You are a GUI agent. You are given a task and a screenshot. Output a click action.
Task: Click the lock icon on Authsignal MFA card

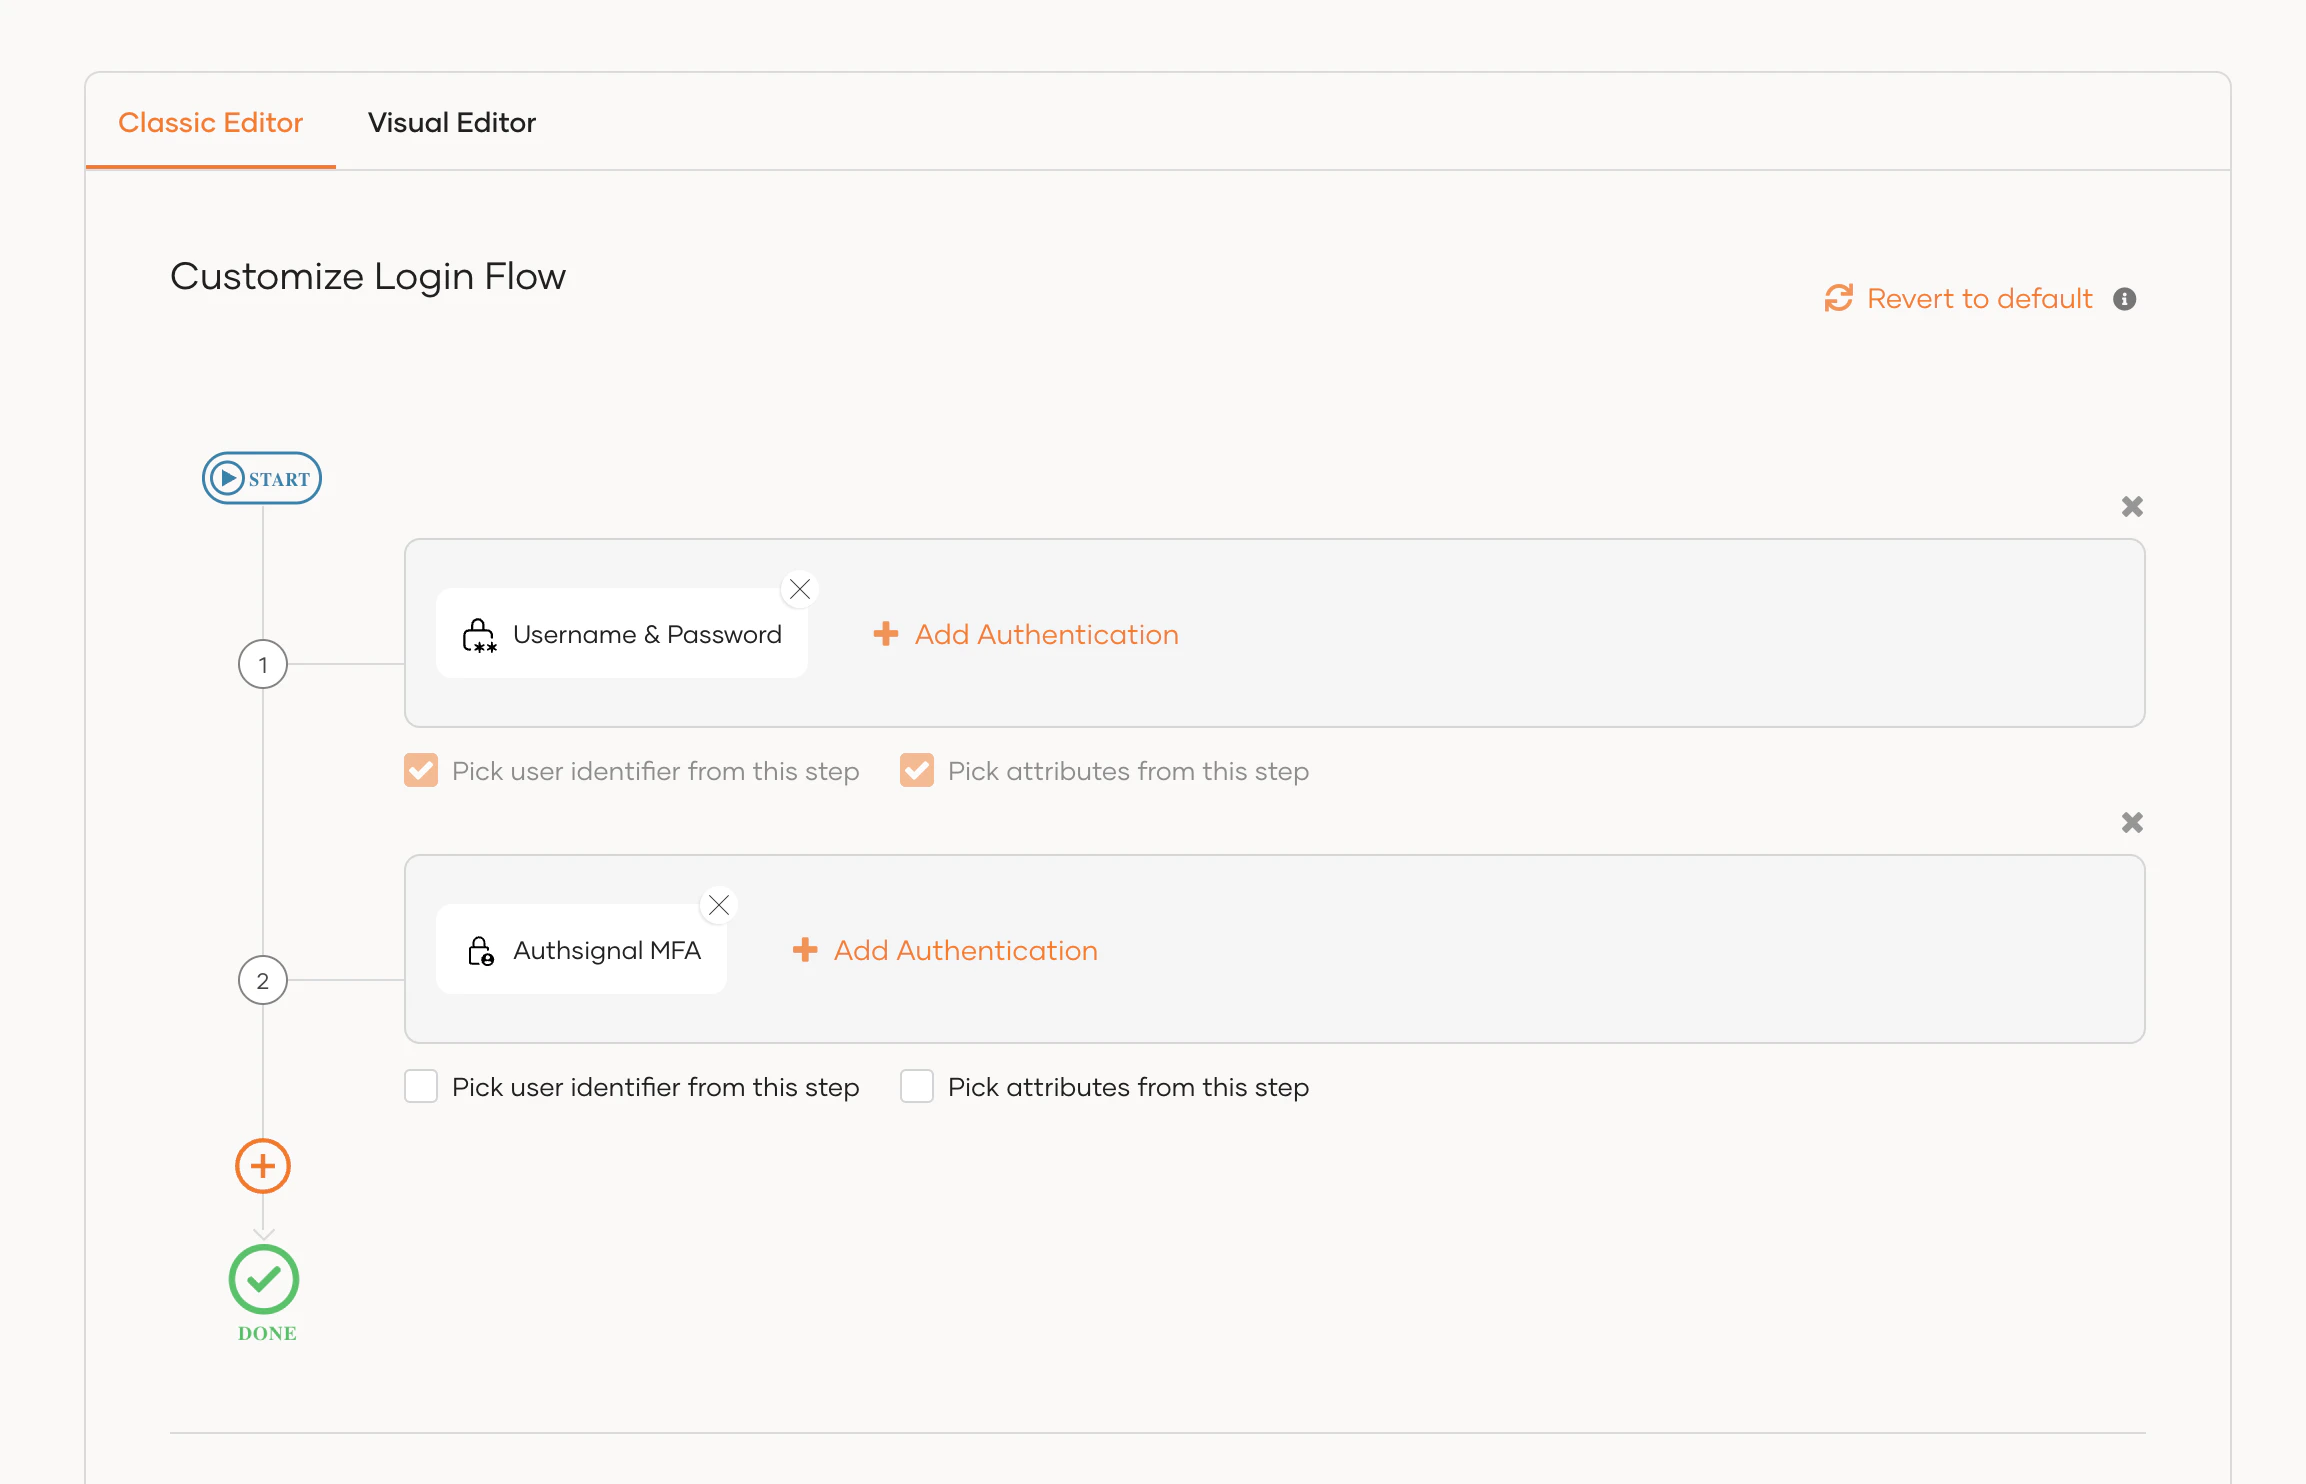point(480,950)
